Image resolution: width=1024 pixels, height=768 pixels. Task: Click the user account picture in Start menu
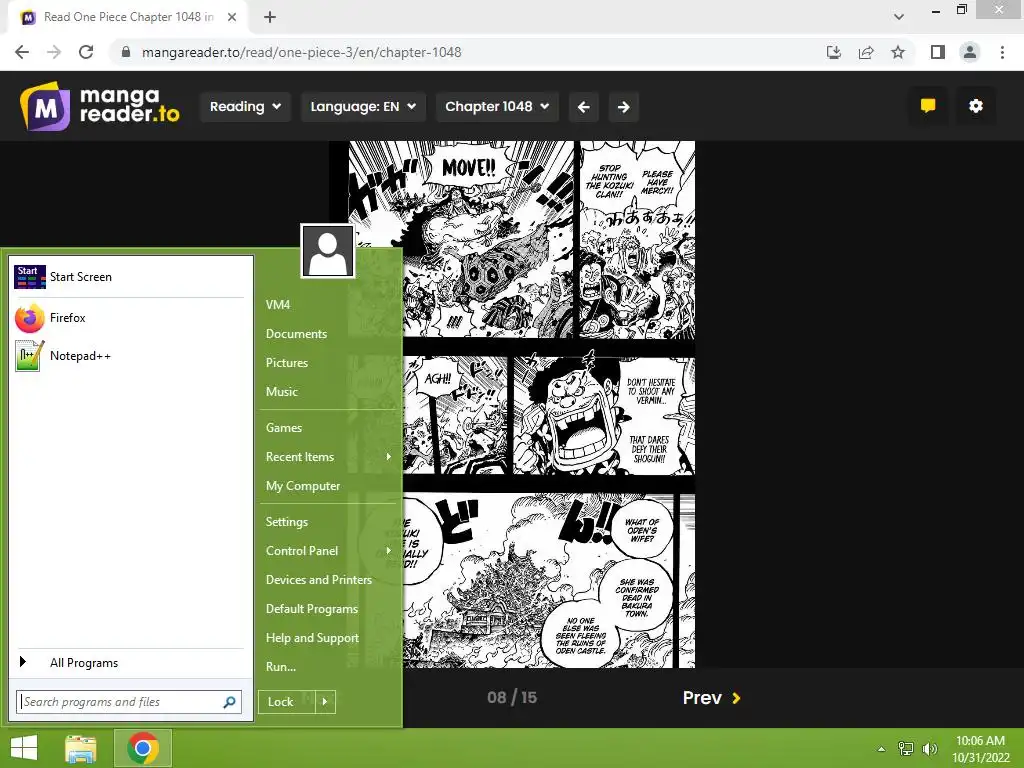(x=328, y=251)
